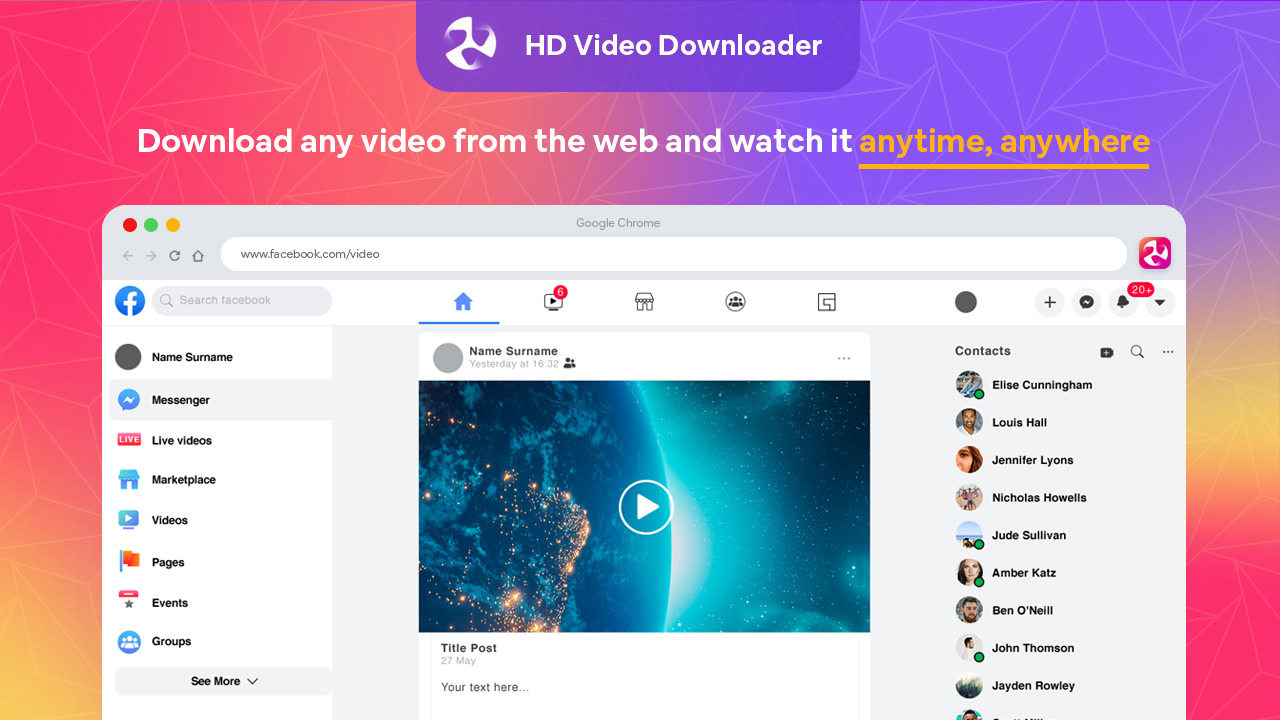Open the Marketplace tab in the top navigation
The image size is (1280, 720).
click(644, 302)
